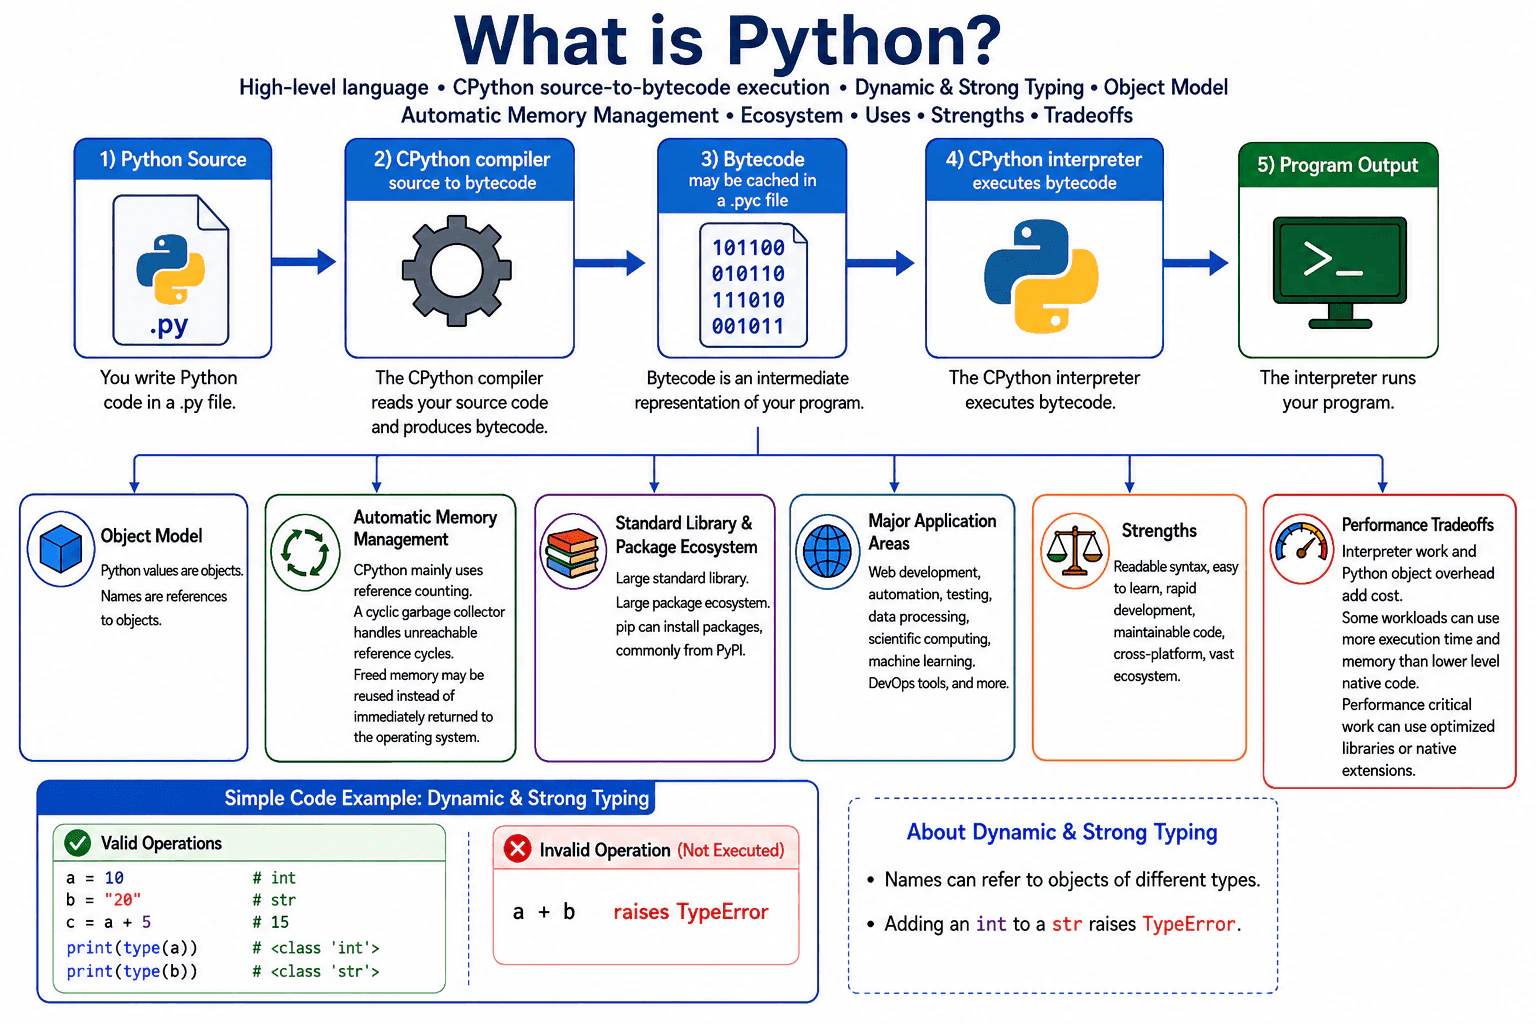The height and width of the screenshot is (1024, 1536).
Task: Click the 'Valid Operations' label
Action: pyautogui.click(x=161, y=843)
